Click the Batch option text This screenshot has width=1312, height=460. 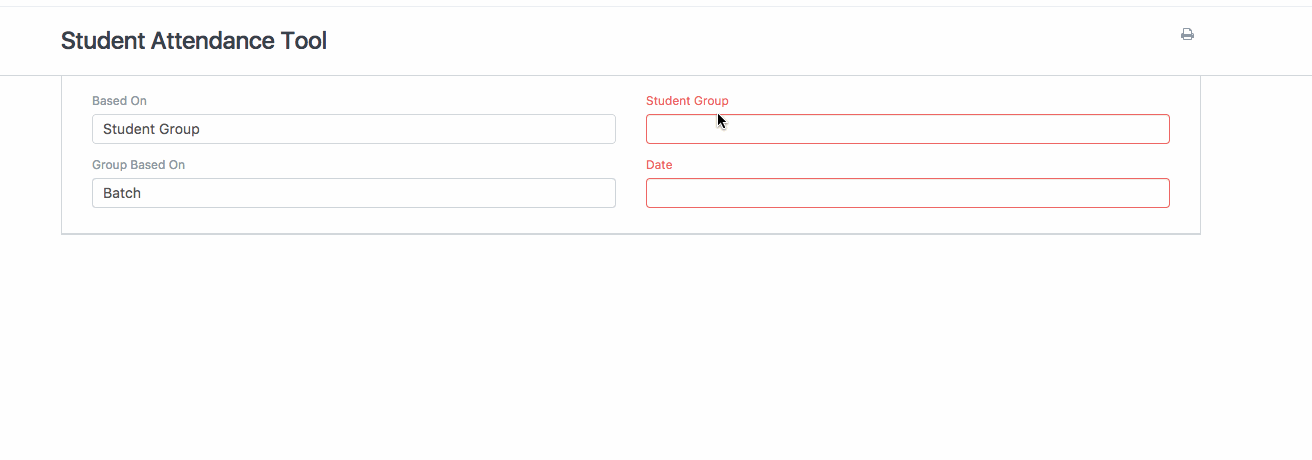click(122, 193)
